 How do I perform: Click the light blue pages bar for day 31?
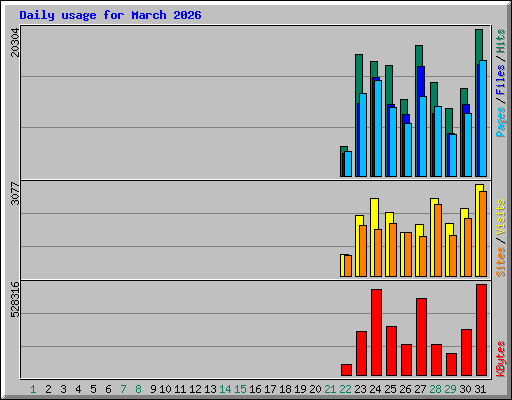483,119
